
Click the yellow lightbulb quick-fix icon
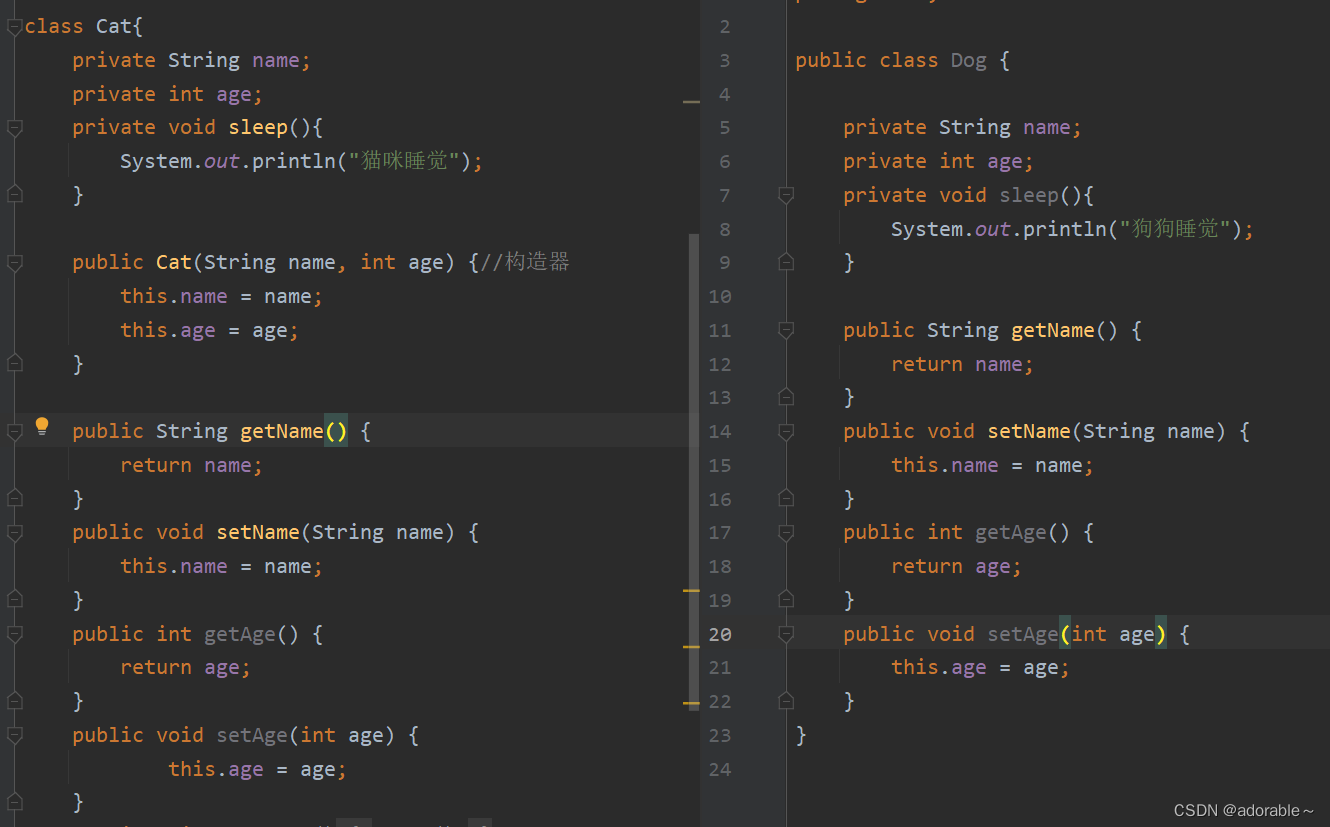pyautogui.click(x=42, y=427)
